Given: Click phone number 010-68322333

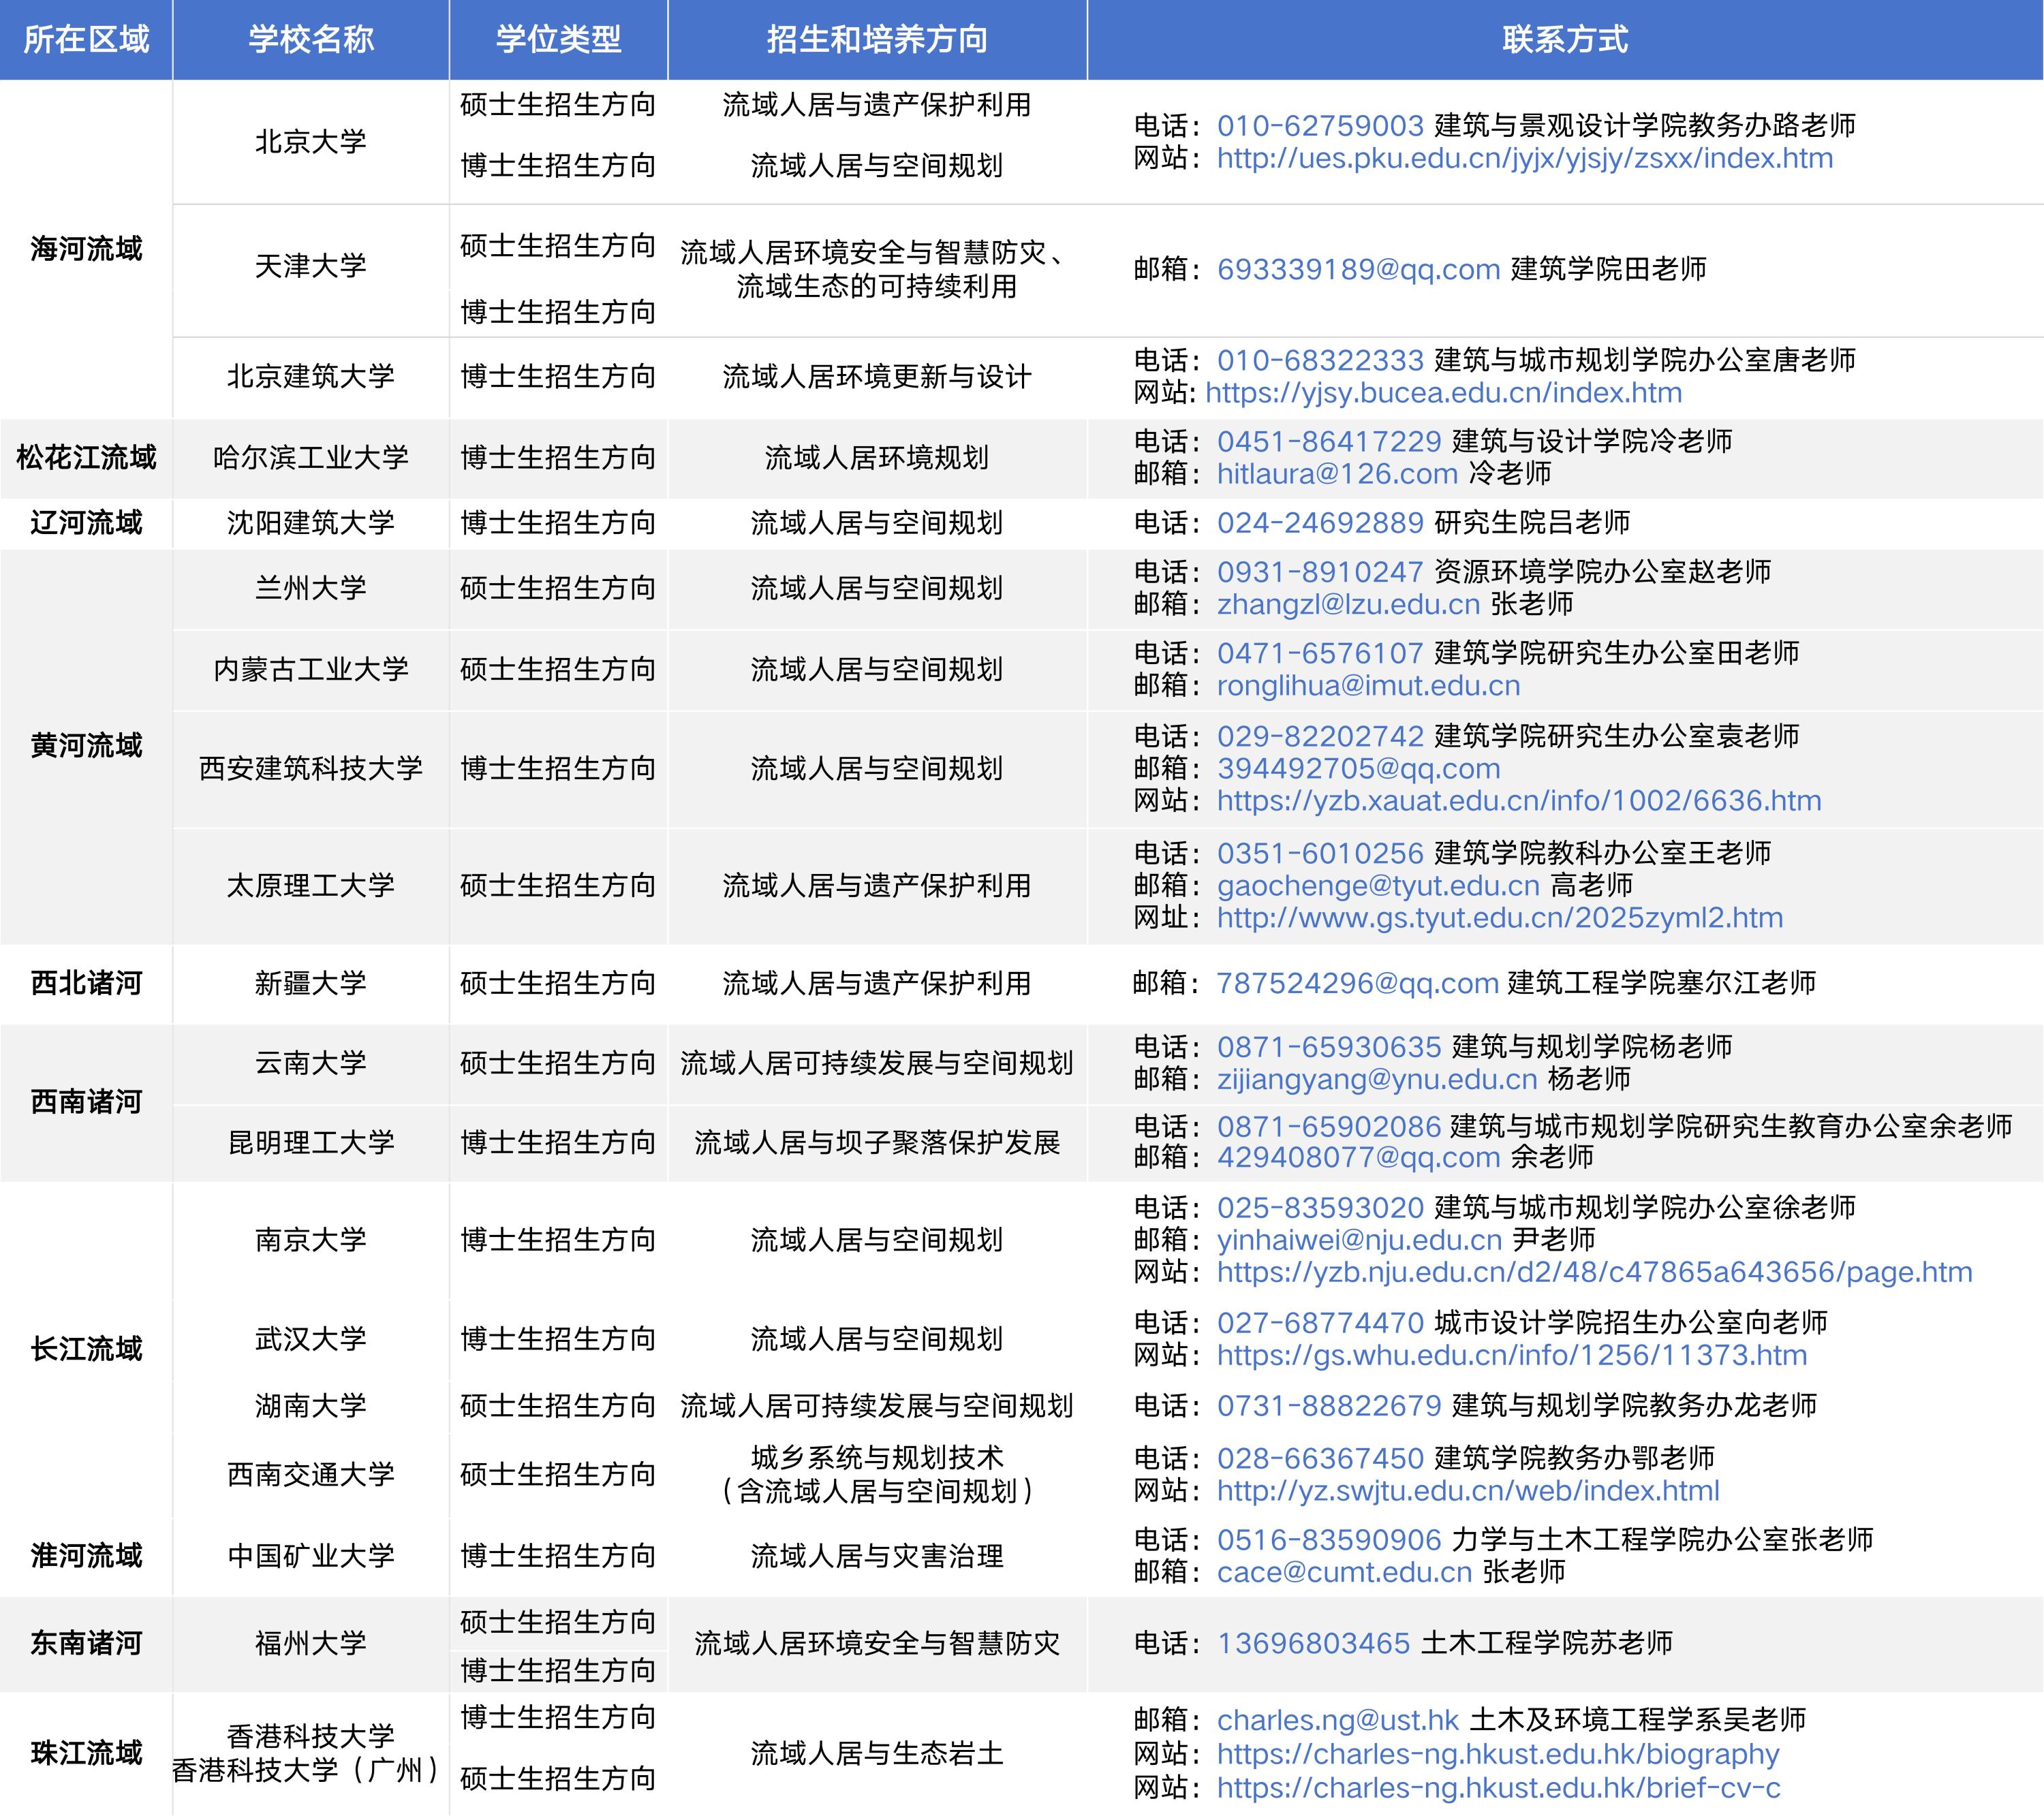Looking at the screenshot, I should (1320, 360).
